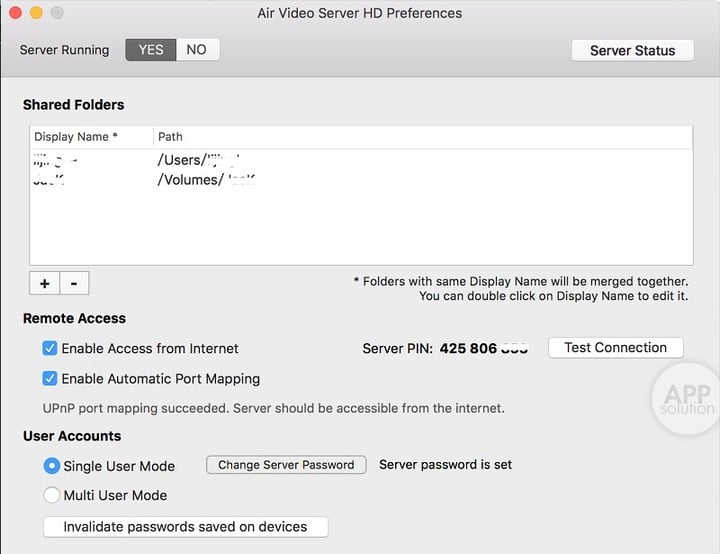This screenshot has height=554, width=720.
Task: Close the preferences window with red button
Action: 16,13
